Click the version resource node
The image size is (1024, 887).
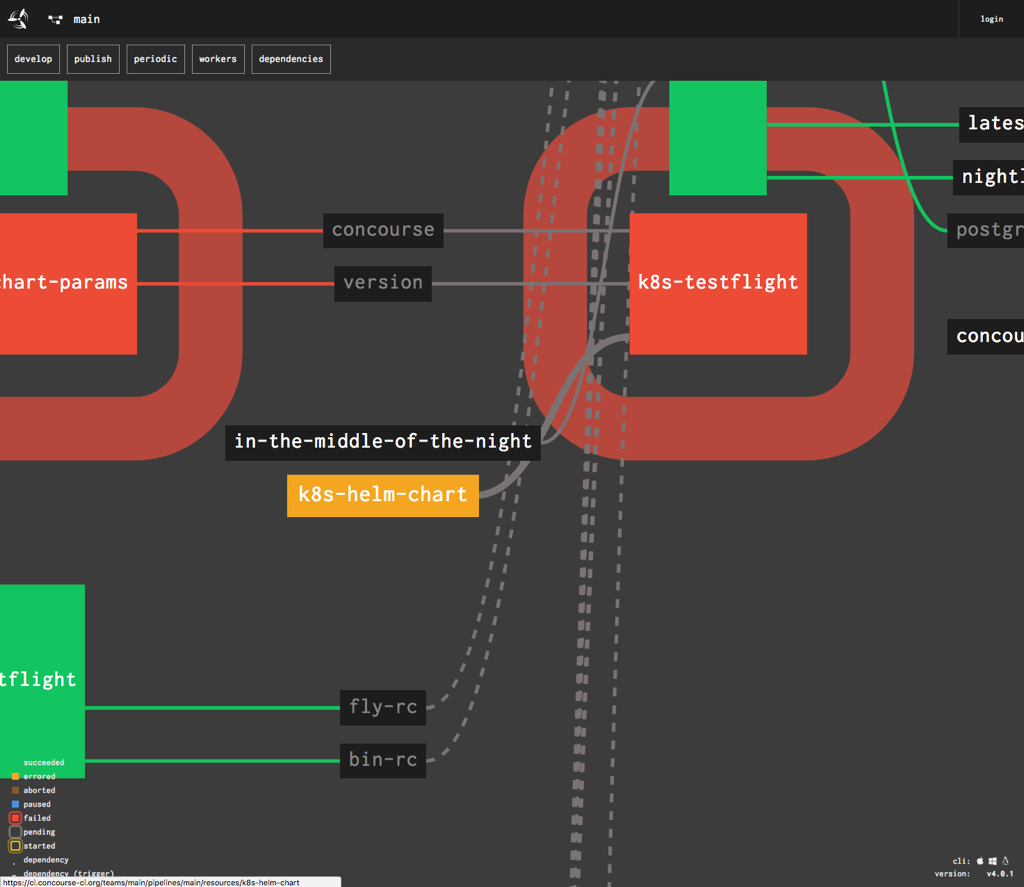tap(382, 283)
